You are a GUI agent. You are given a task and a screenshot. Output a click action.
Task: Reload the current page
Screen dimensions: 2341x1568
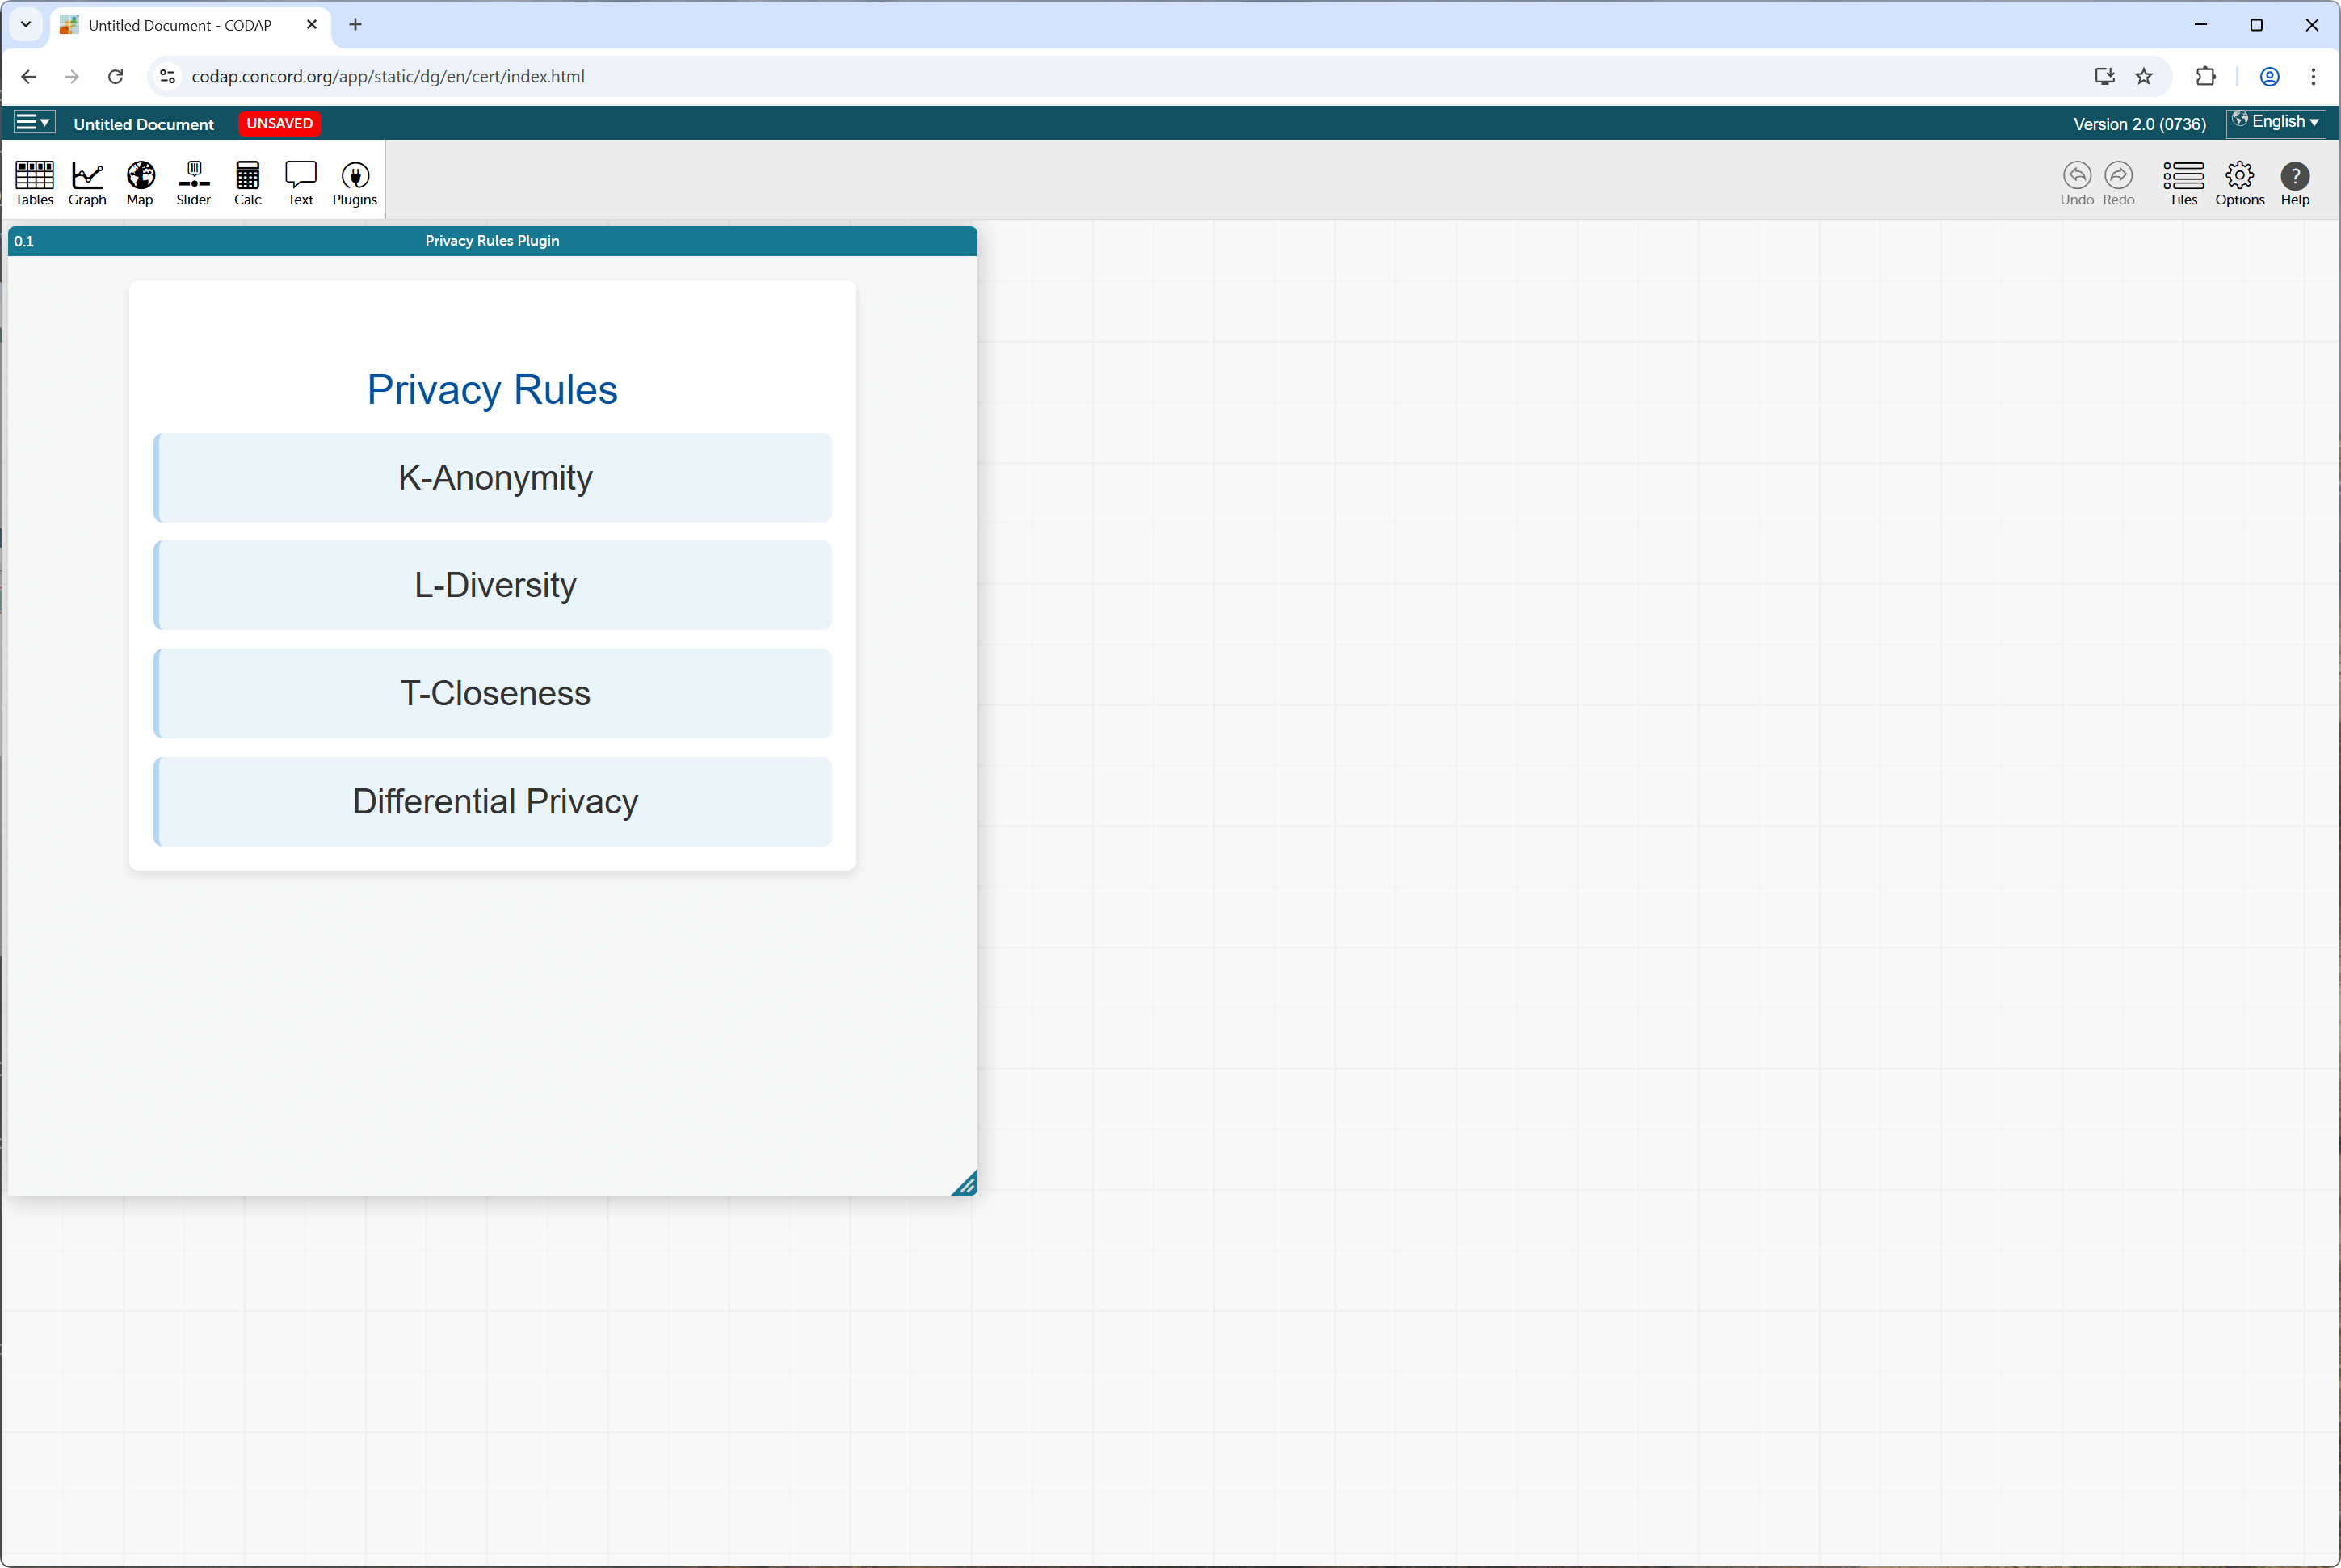pos(115,76)
